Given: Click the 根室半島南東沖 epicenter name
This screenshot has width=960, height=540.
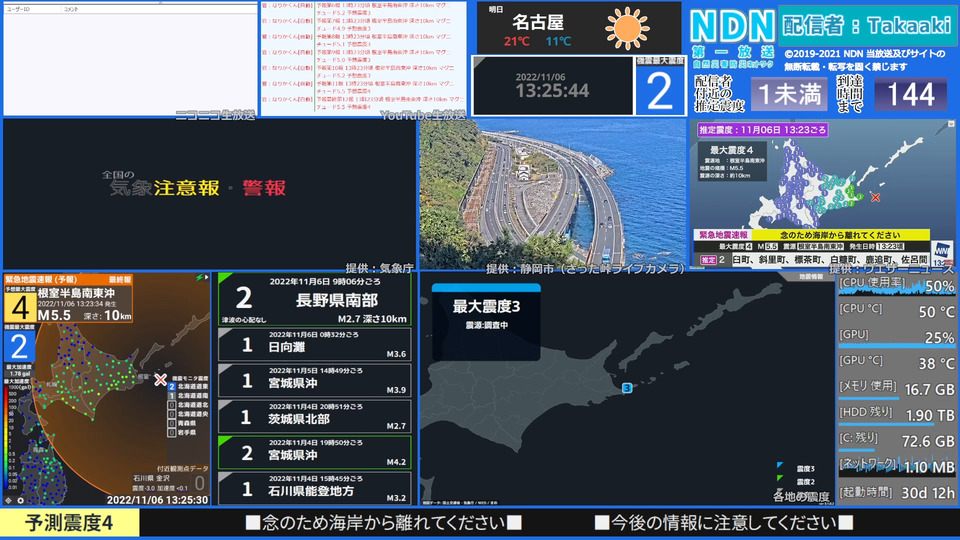Looking at the screenshot, I should [77, 293].
